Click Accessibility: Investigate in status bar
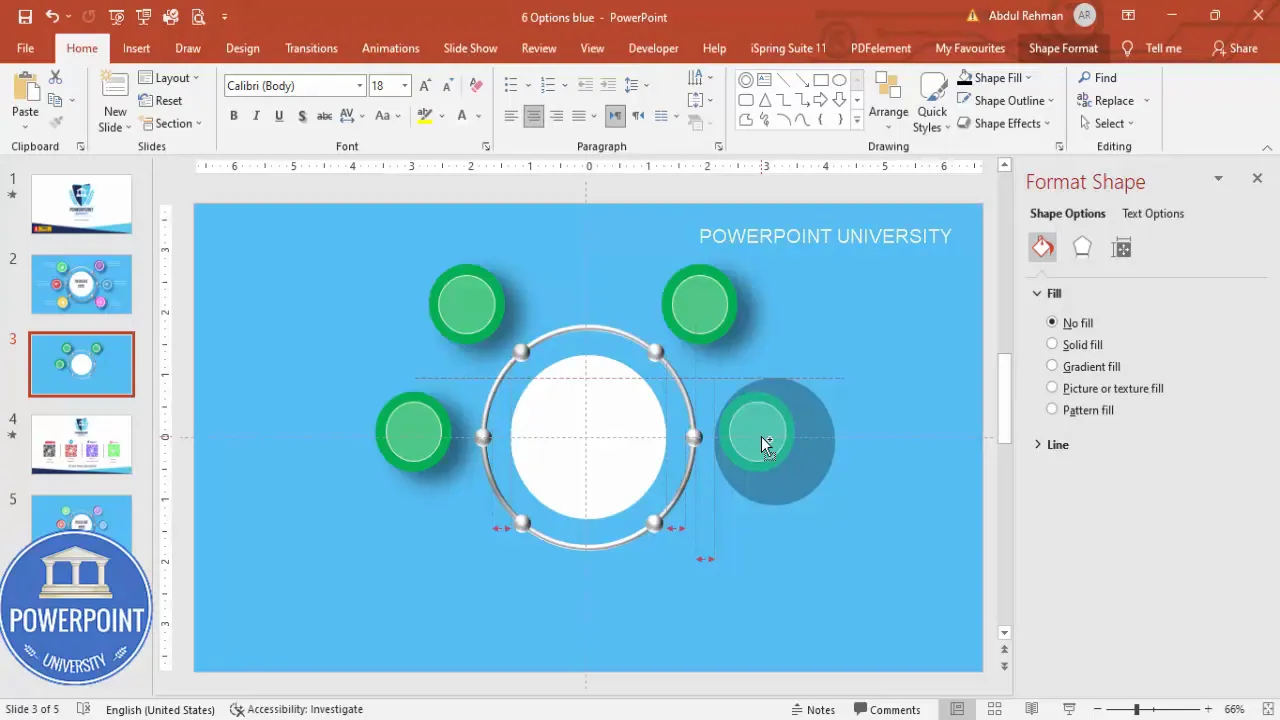Viewport: 1280px width, 720px height. tap(296, 709)
